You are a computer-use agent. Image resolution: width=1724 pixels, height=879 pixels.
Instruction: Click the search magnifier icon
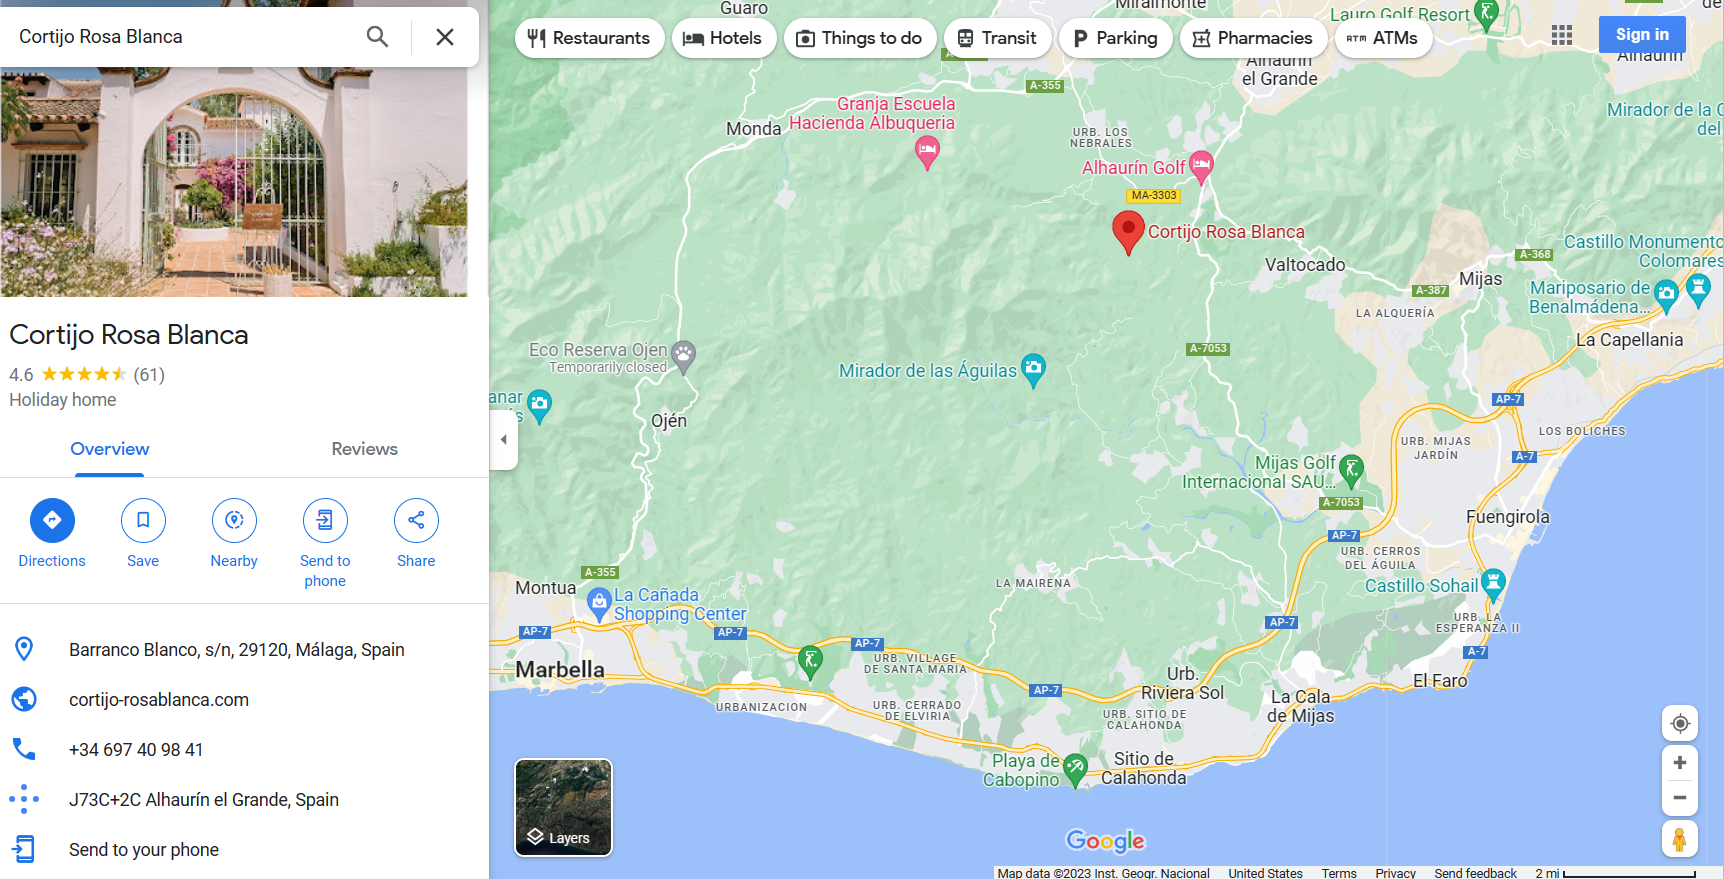(x=377, y=37)
